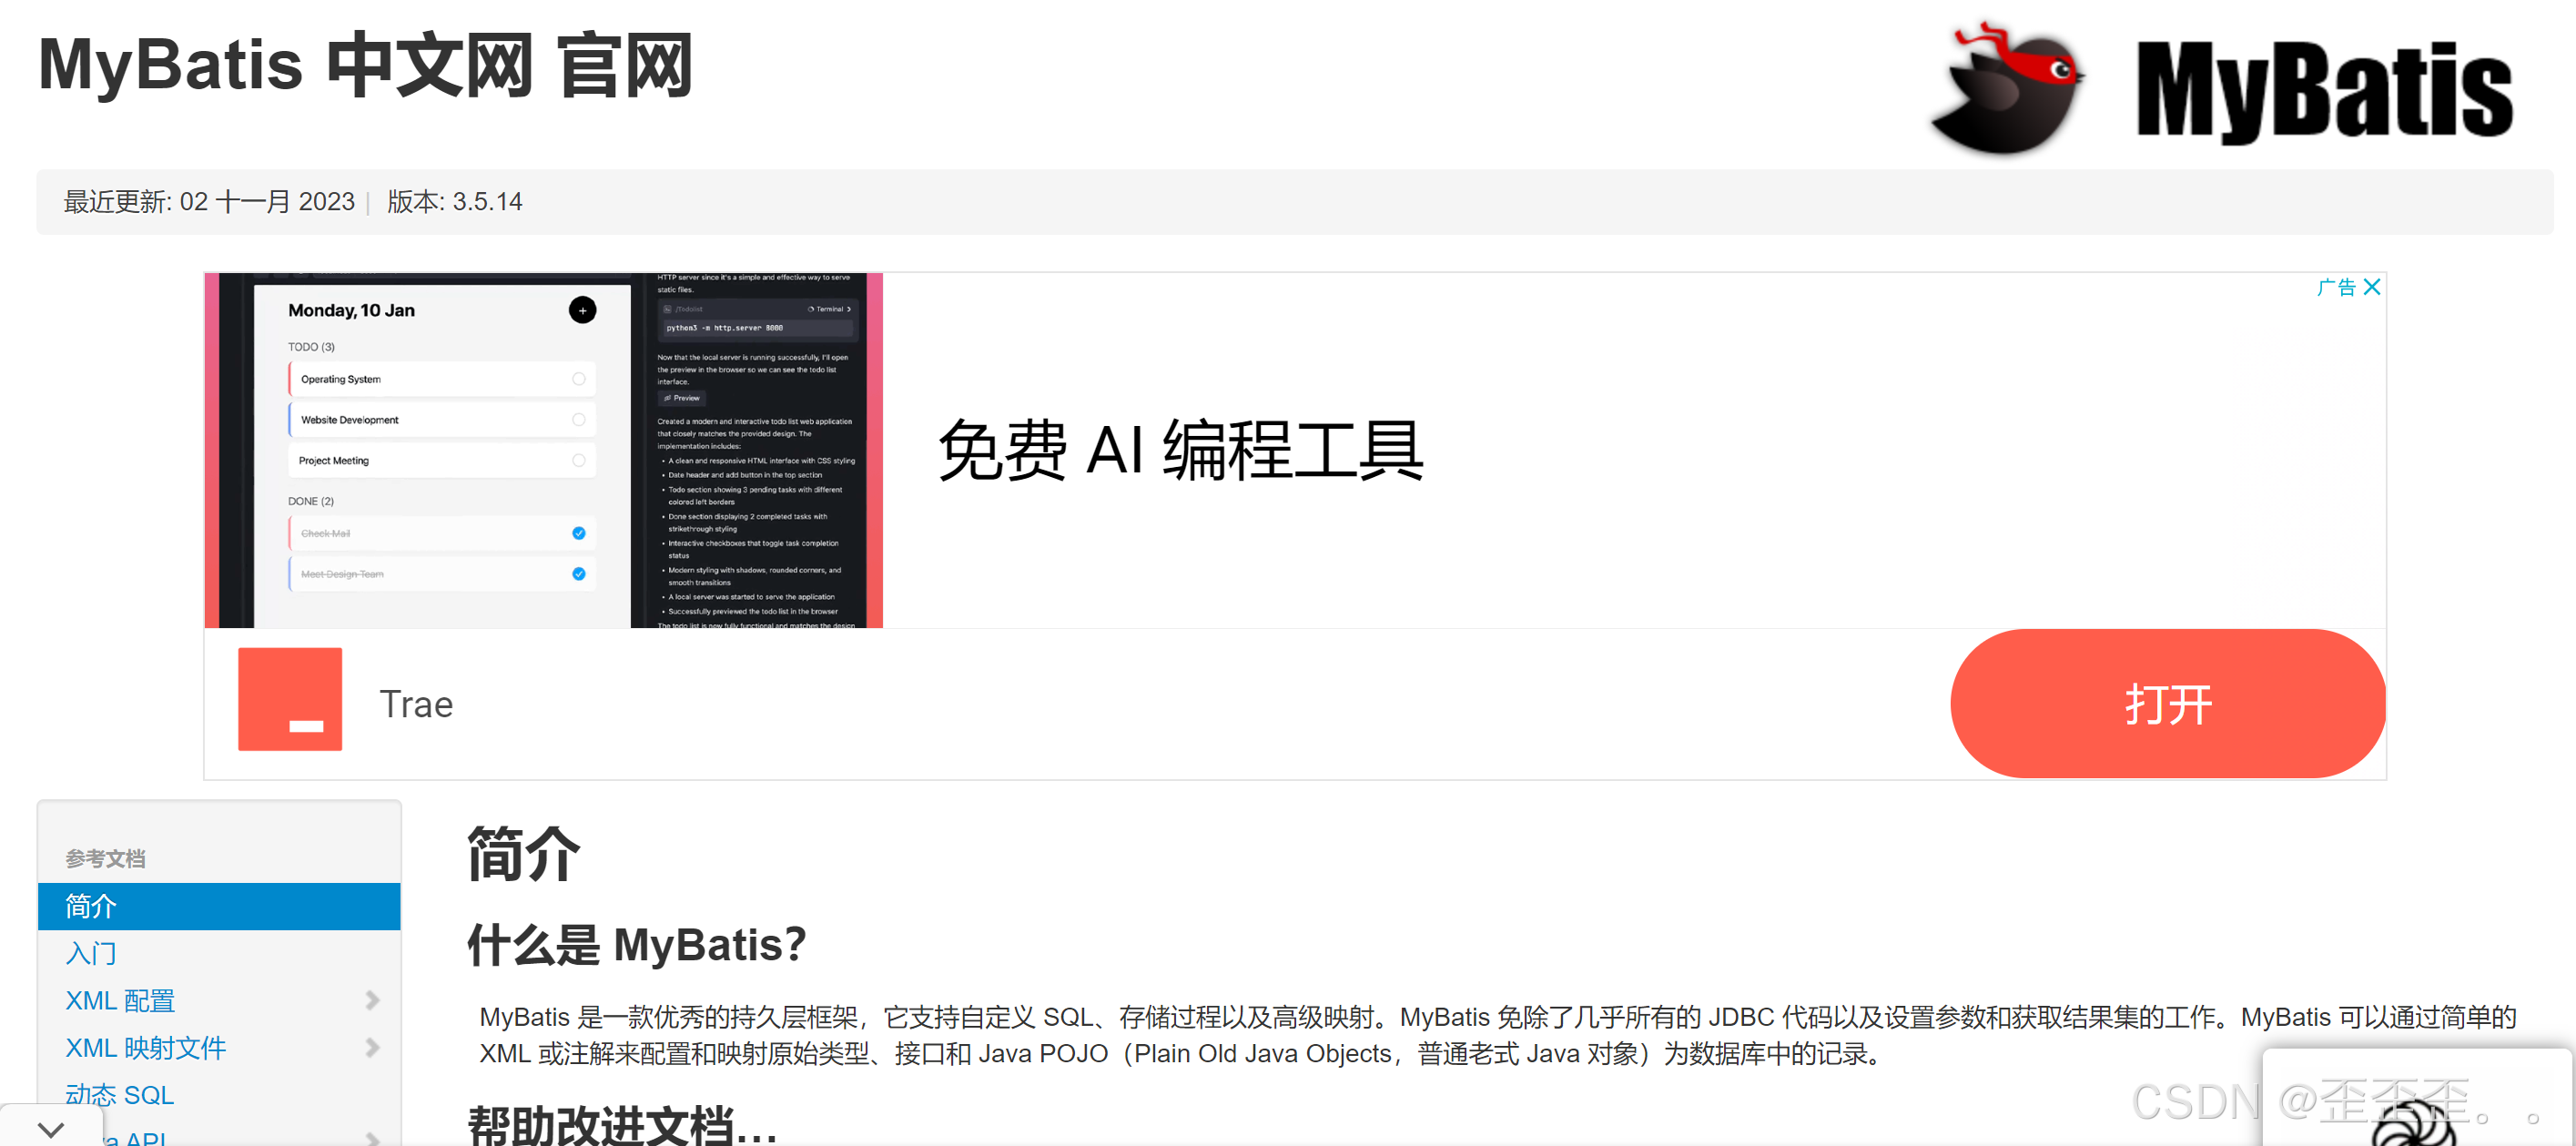Click the MyBatis wordmark text logo
Screen dimensions: 2576x1146
pos(2324,92)
